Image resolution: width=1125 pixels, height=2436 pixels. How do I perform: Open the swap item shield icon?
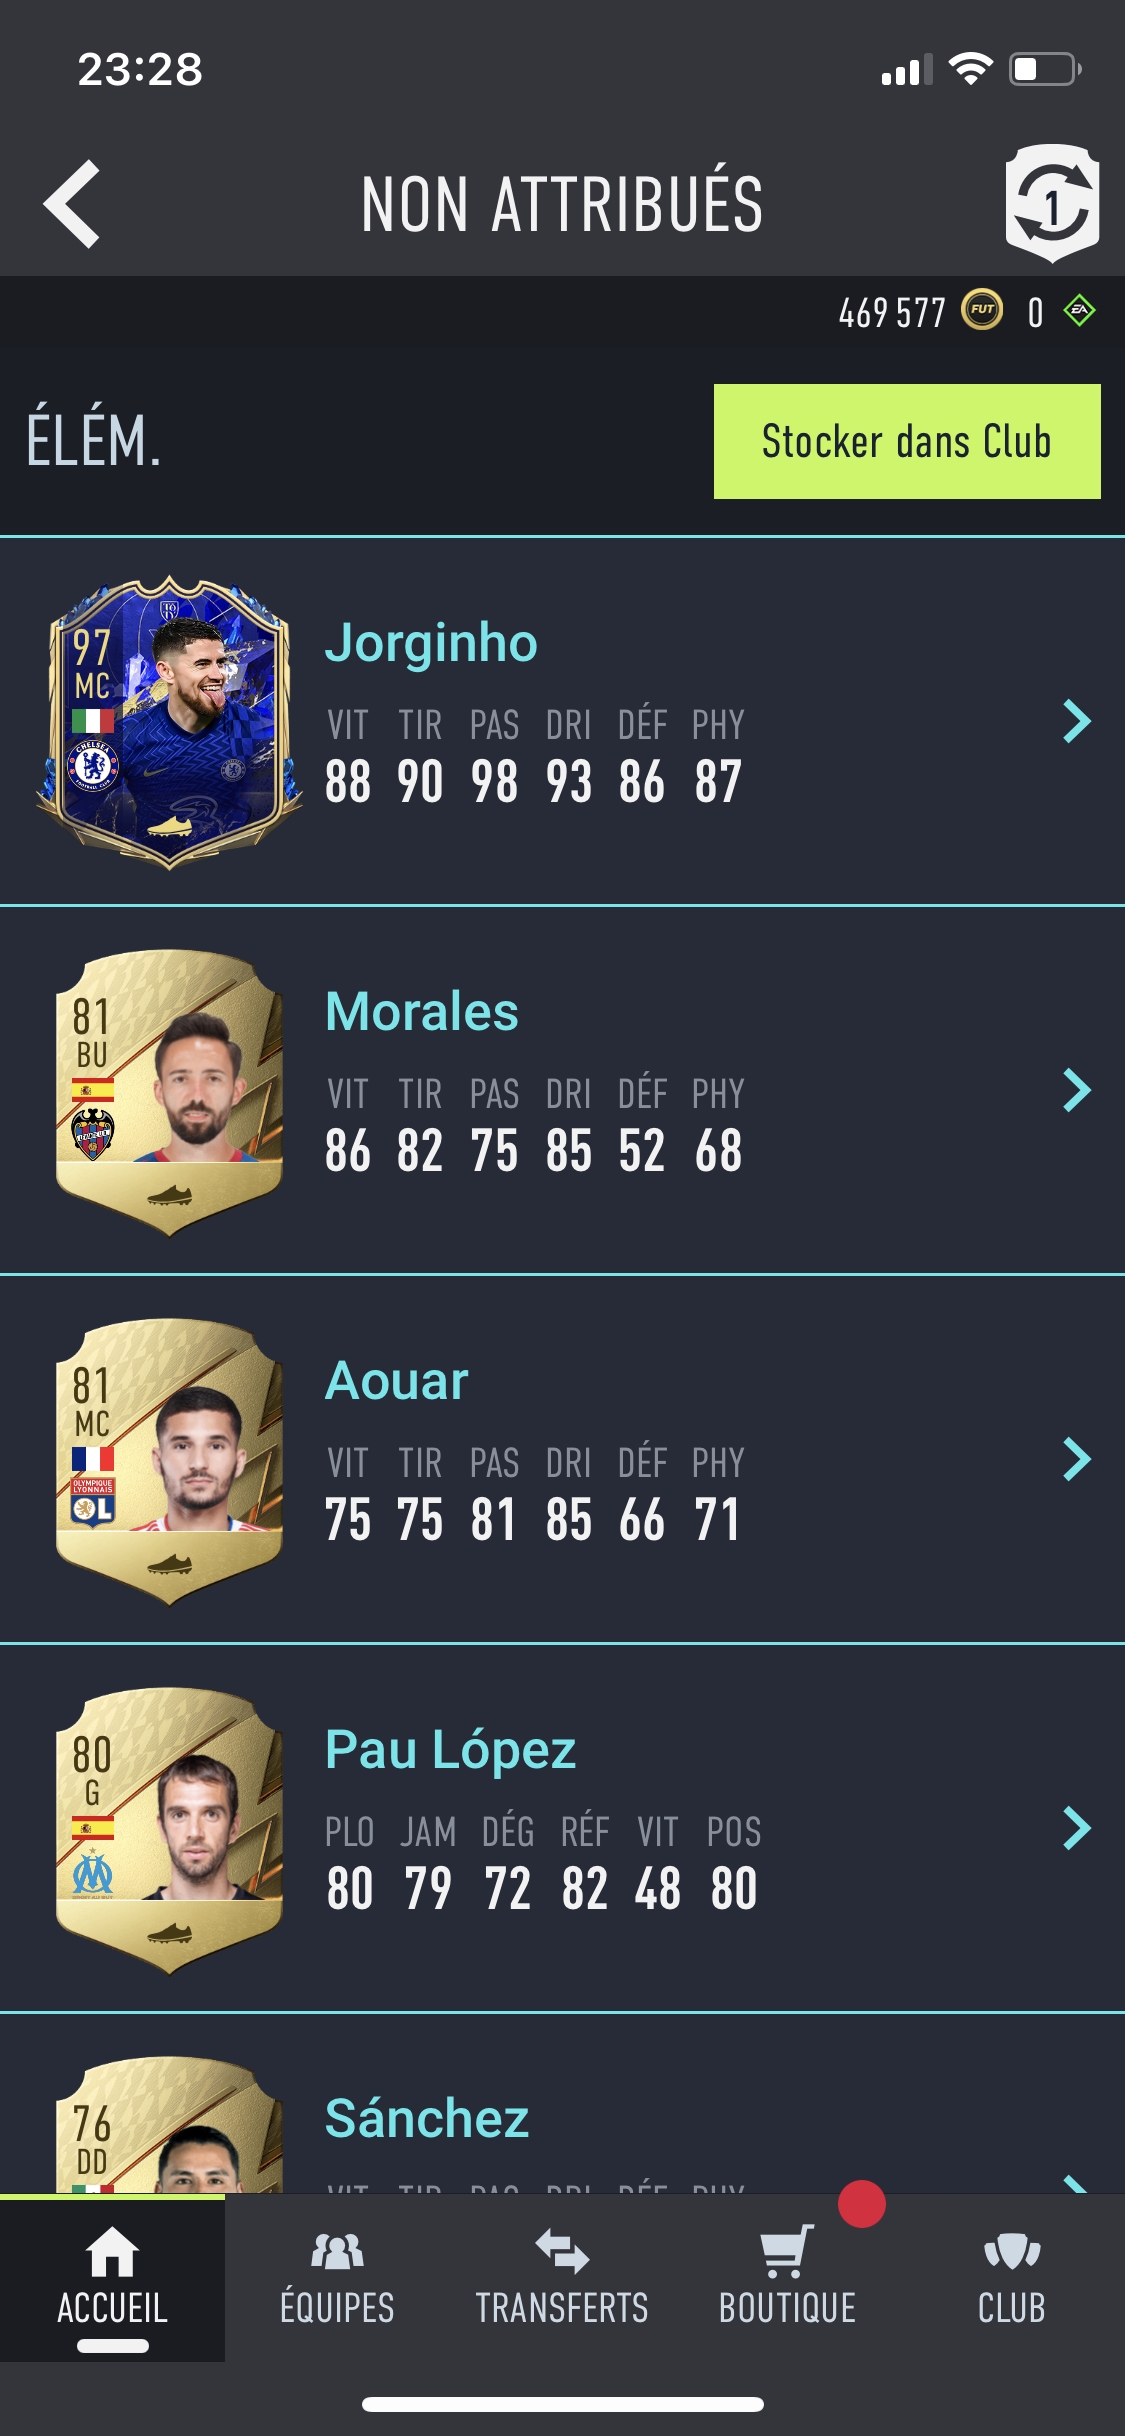(1052, 203)
